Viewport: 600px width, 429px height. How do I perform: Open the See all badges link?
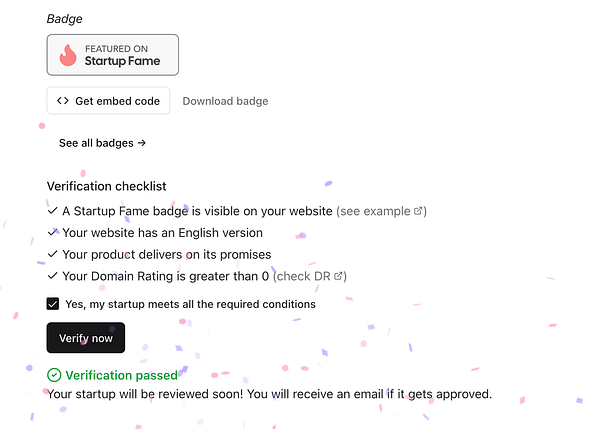pos(103,143)
